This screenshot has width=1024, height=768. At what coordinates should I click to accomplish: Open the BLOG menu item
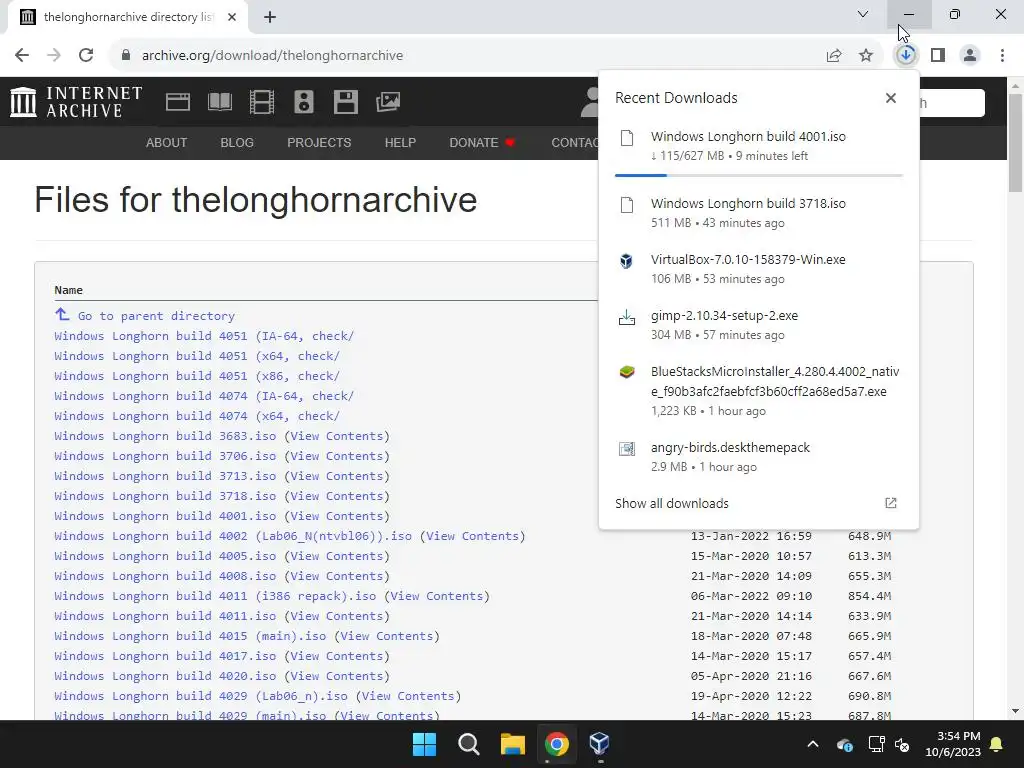[x=237, y=142]
